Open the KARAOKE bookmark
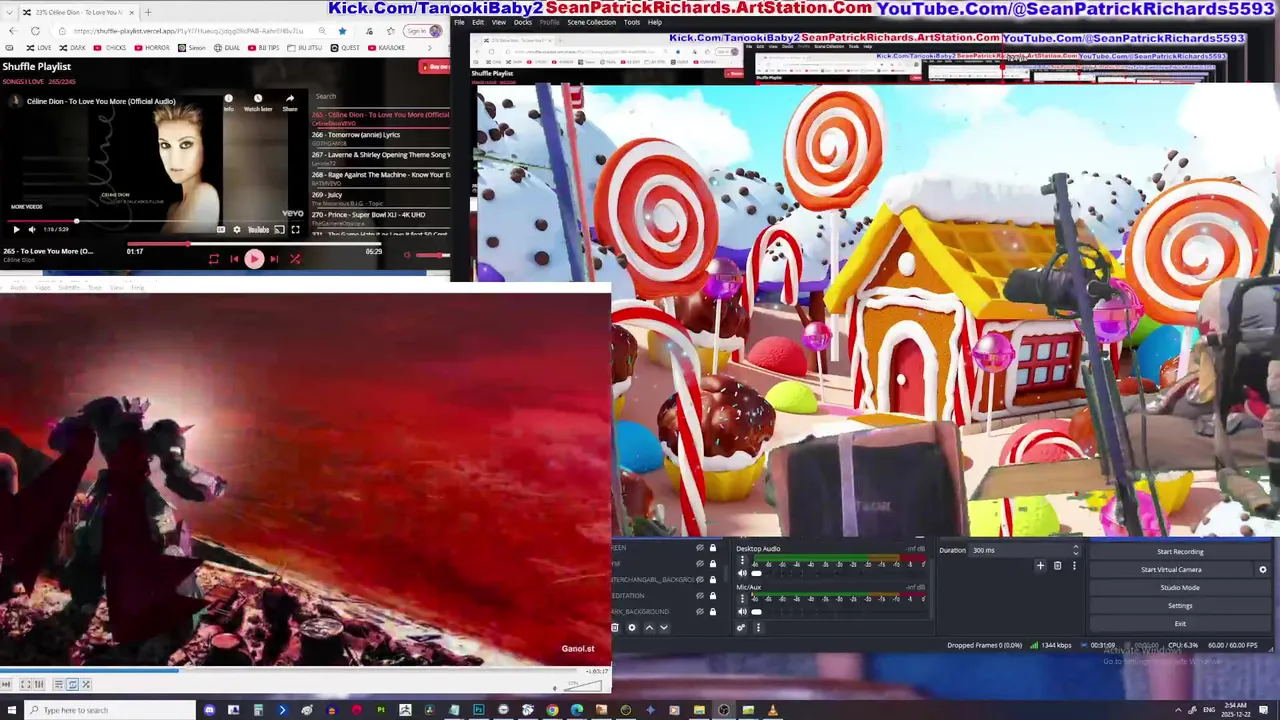 point(385,48)
